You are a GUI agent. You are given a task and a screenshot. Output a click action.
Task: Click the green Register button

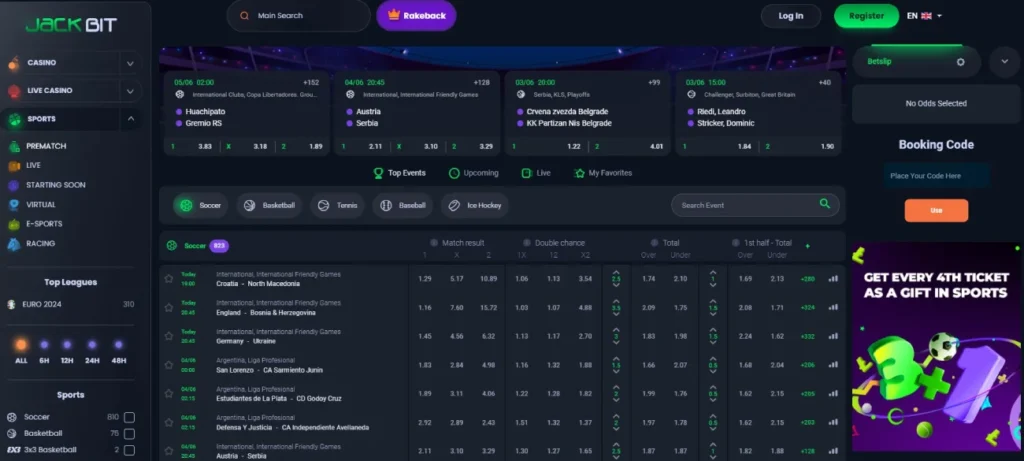867,16
